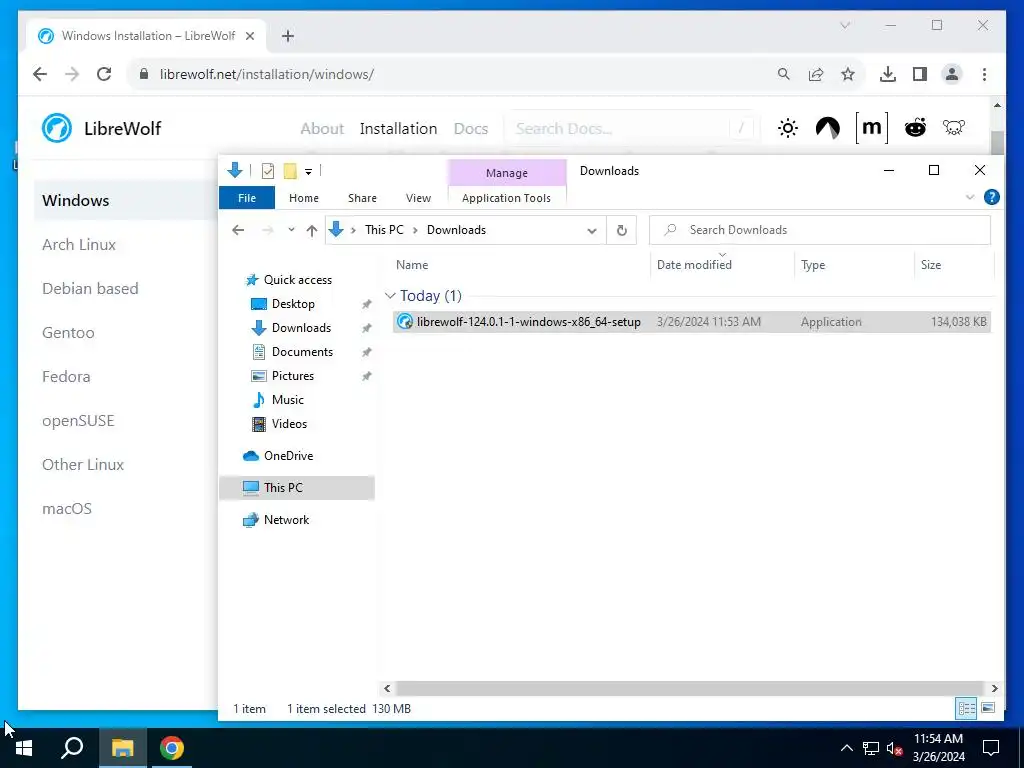Expand path chevron after This PC

(x=415, y=230)
